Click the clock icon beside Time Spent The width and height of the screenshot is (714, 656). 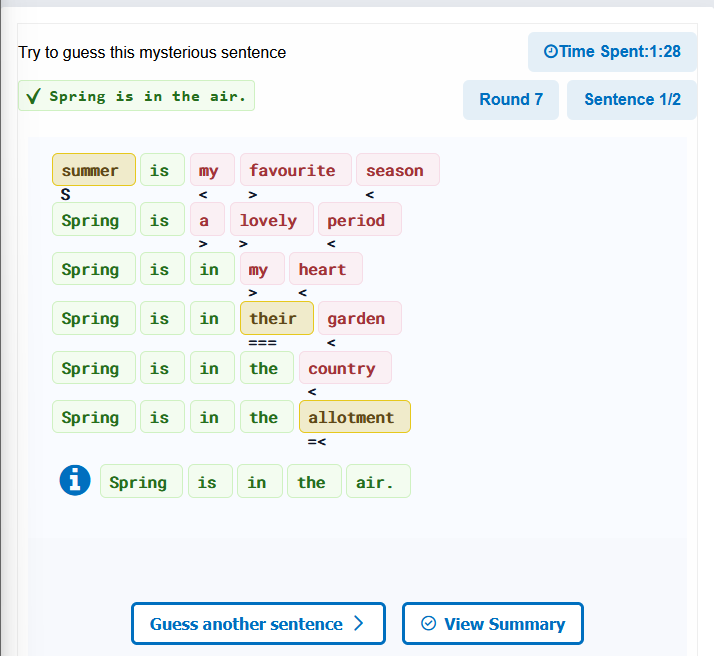(x=551, y=51)
